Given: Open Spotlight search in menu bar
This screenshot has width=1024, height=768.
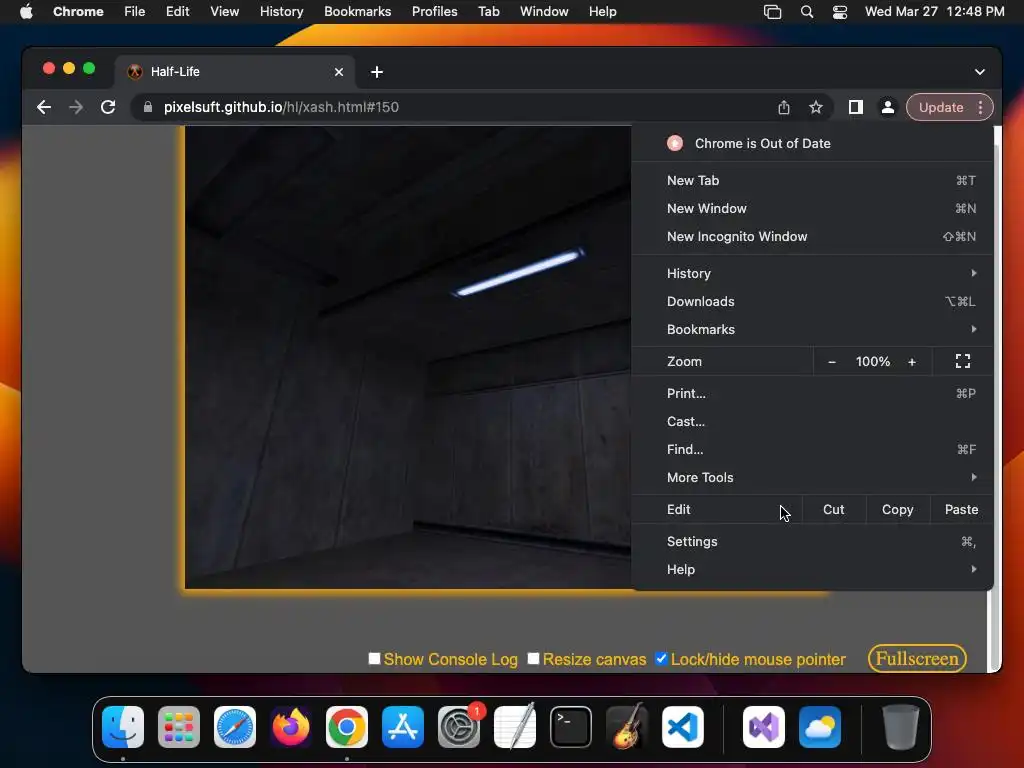Looking at the screenshot, I should point(807,12).
